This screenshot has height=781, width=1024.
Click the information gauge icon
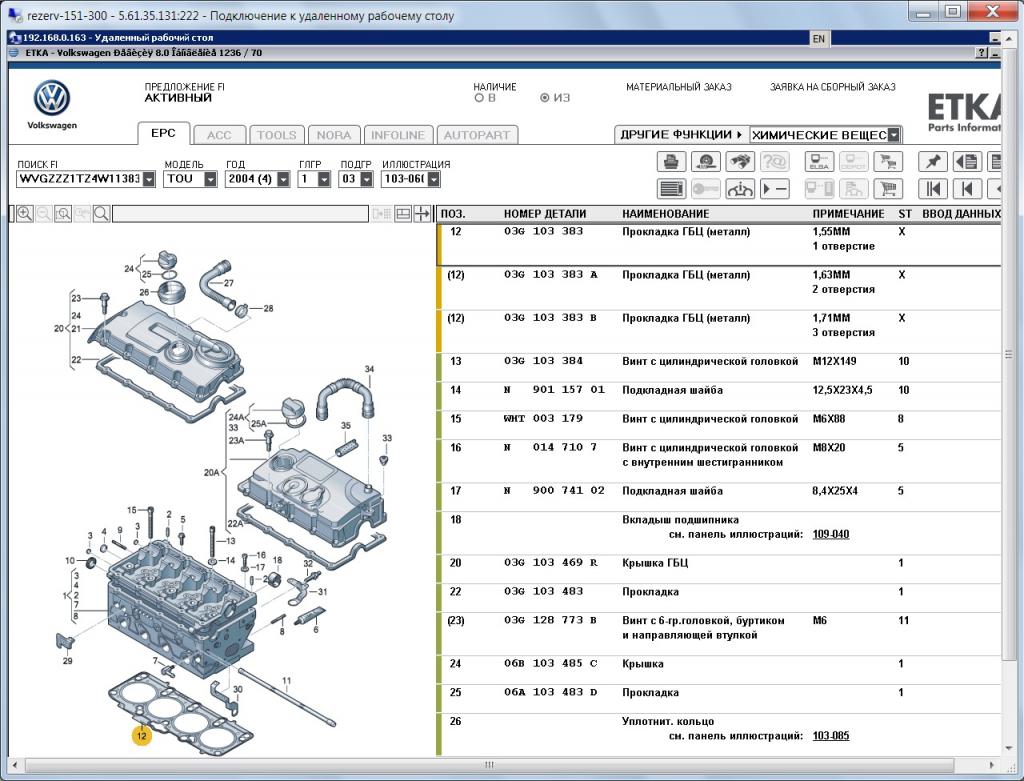(x=740, y=189)
